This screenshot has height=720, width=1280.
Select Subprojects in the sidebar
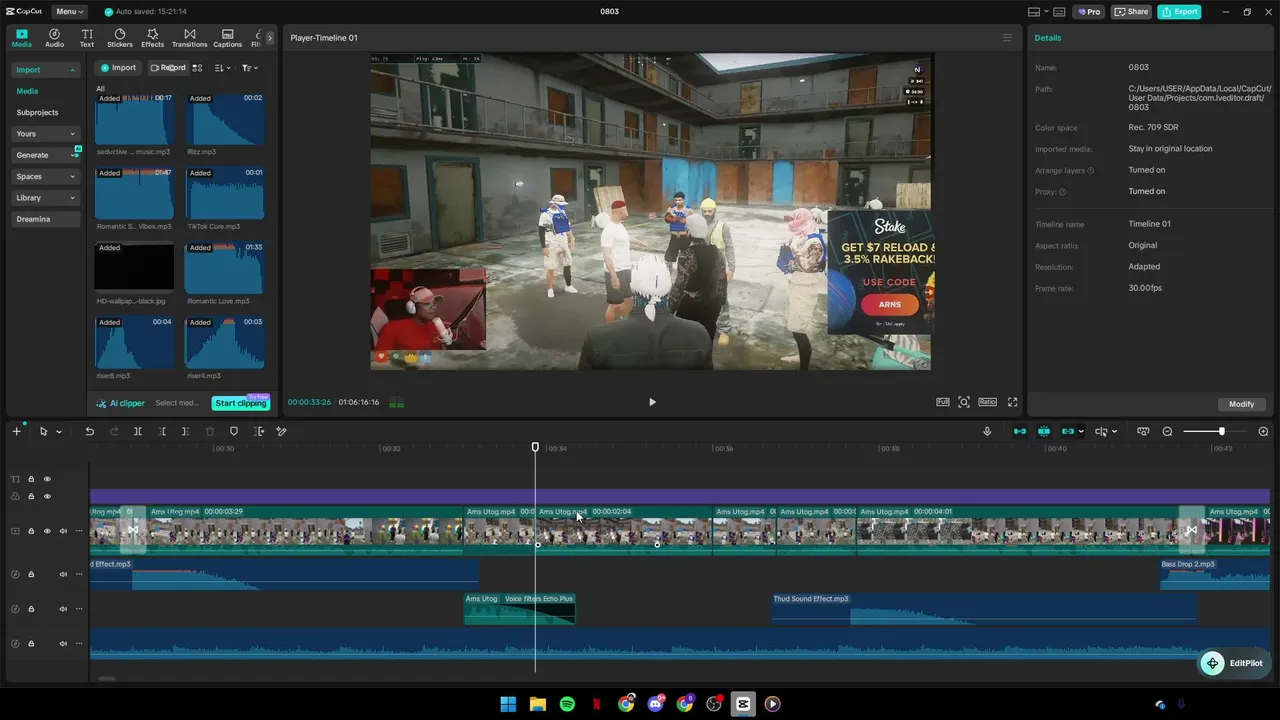tap(38, 113)
